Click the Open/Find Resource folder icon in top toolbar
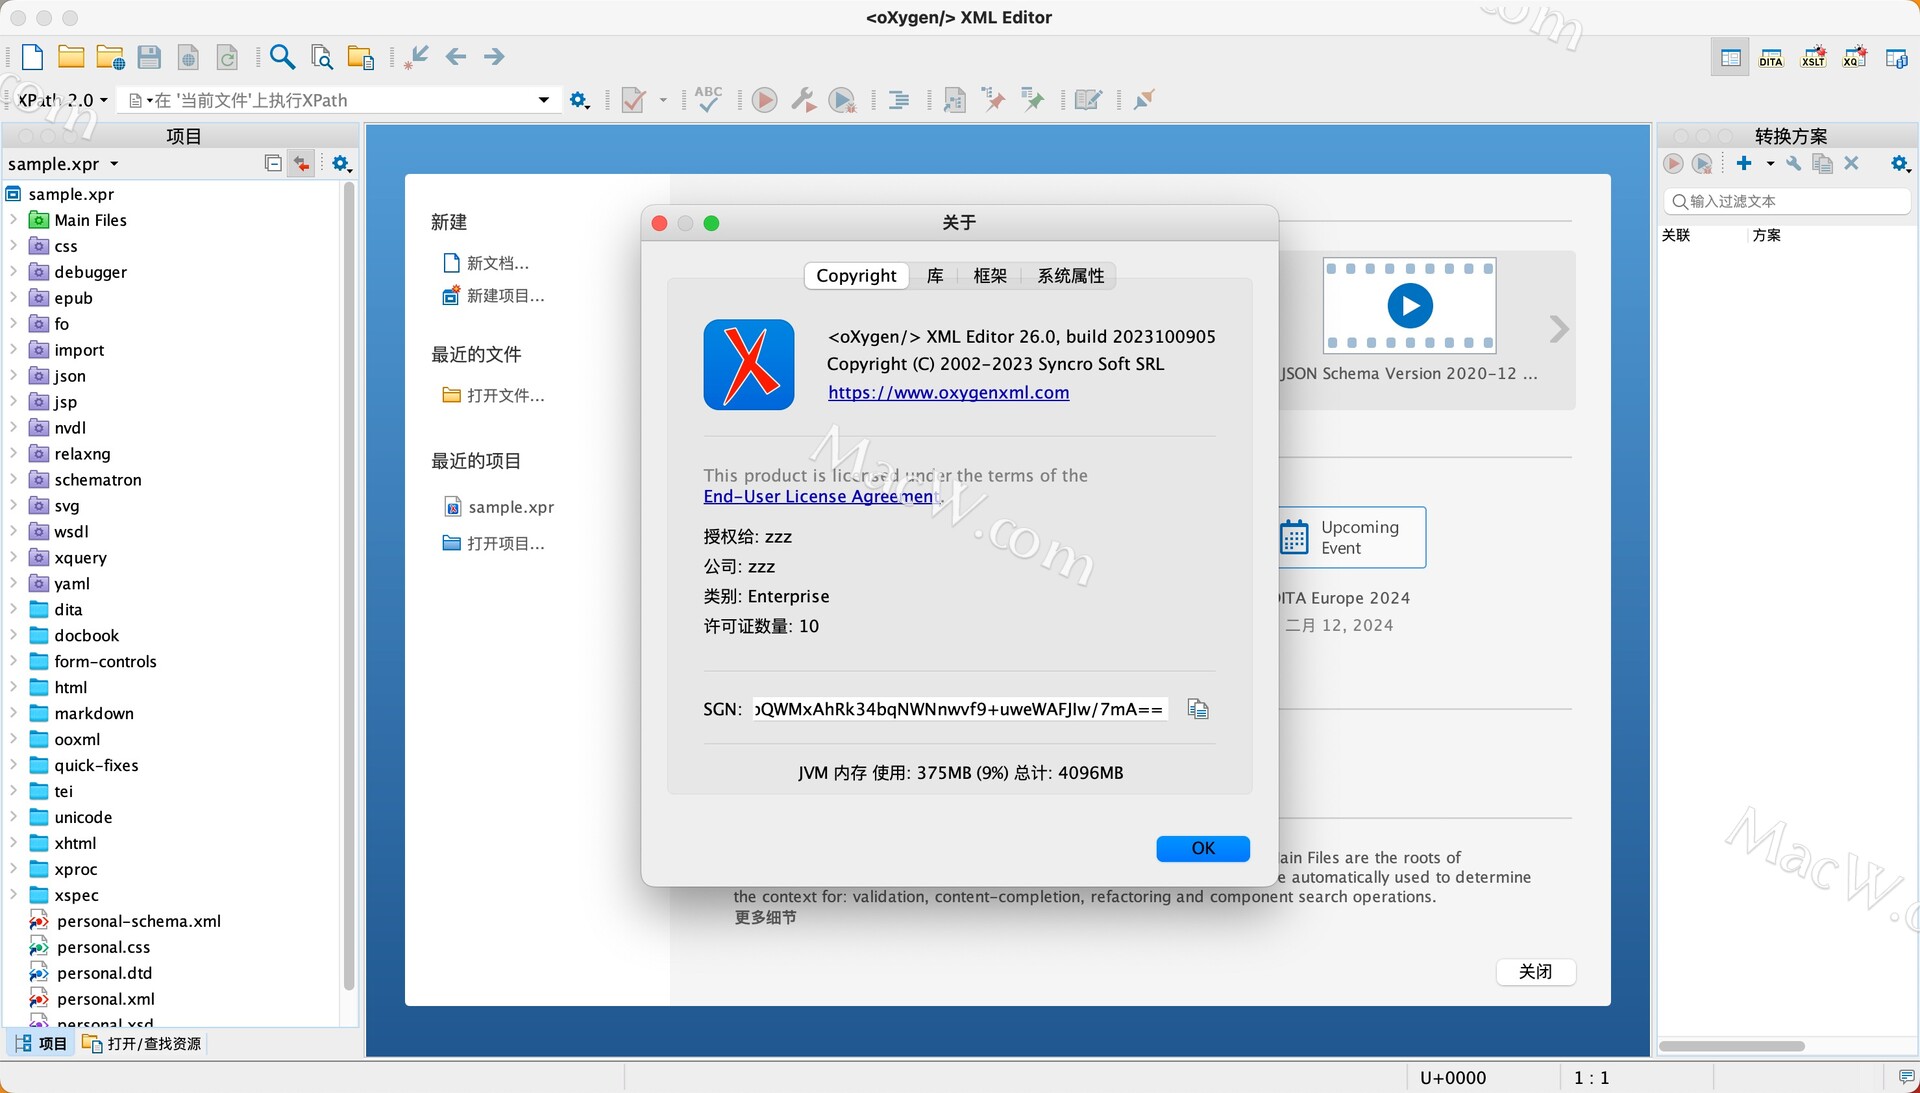Screen dimensions: 1920x1093 pos(360,57)
